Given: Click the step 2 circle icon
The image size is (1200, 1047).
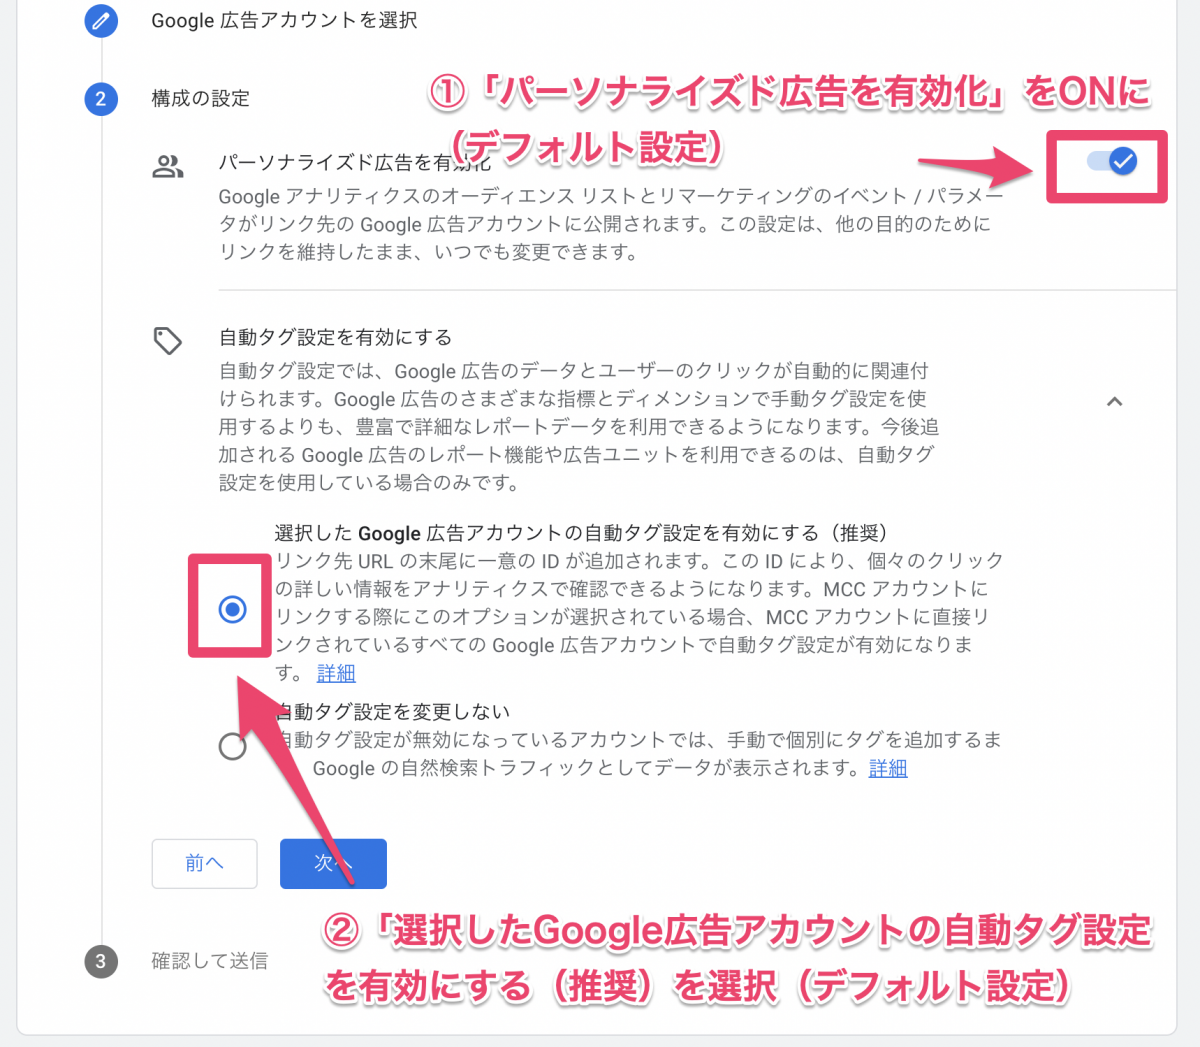Looking at the screenshot, I should (101, 99).
